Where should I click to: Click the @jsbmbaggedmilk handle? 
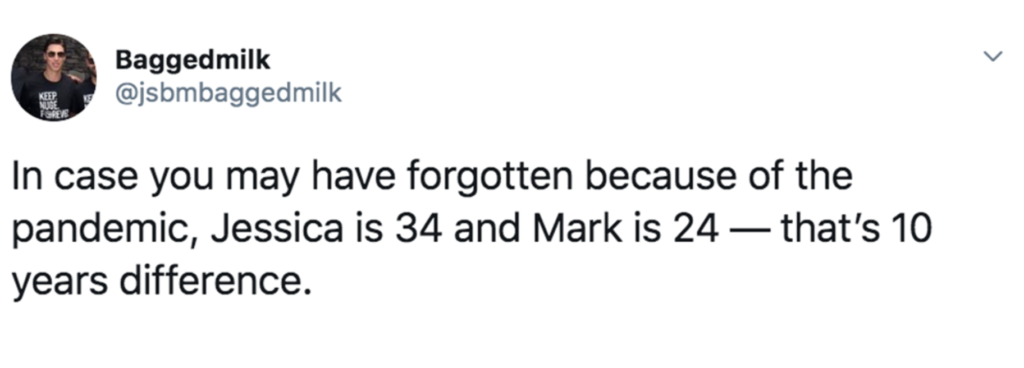click(x=229, y=95)
